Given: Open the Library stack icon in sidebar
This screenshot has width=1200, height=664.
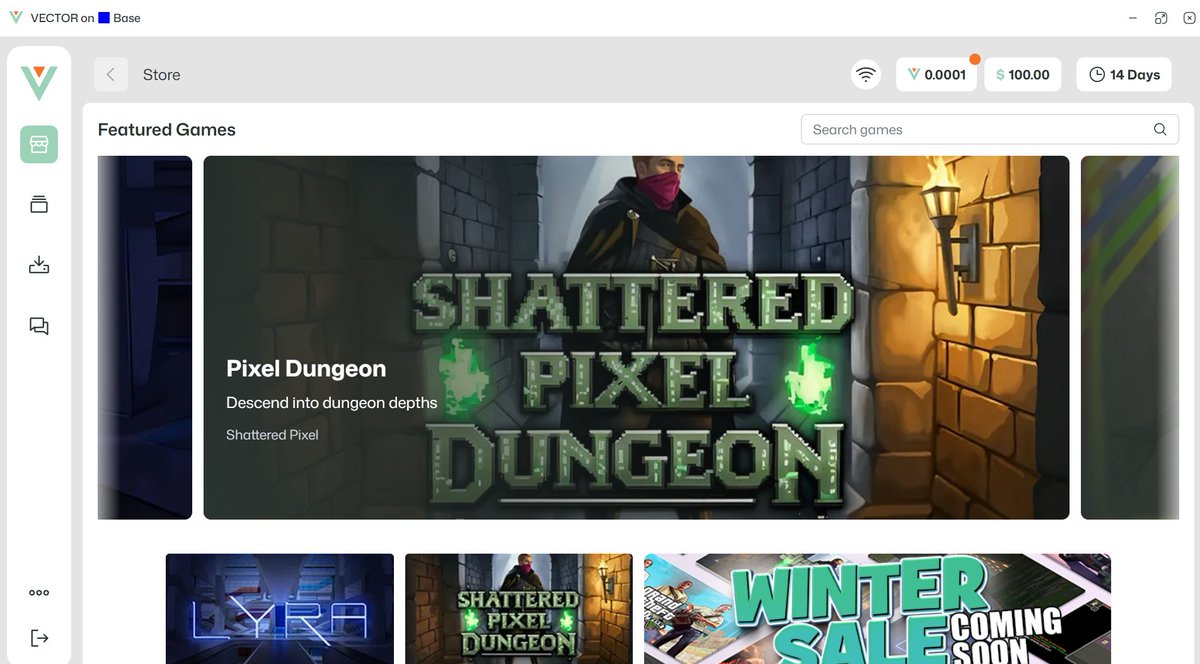Looking at the screenshot, I should click(x=39, y=204).
